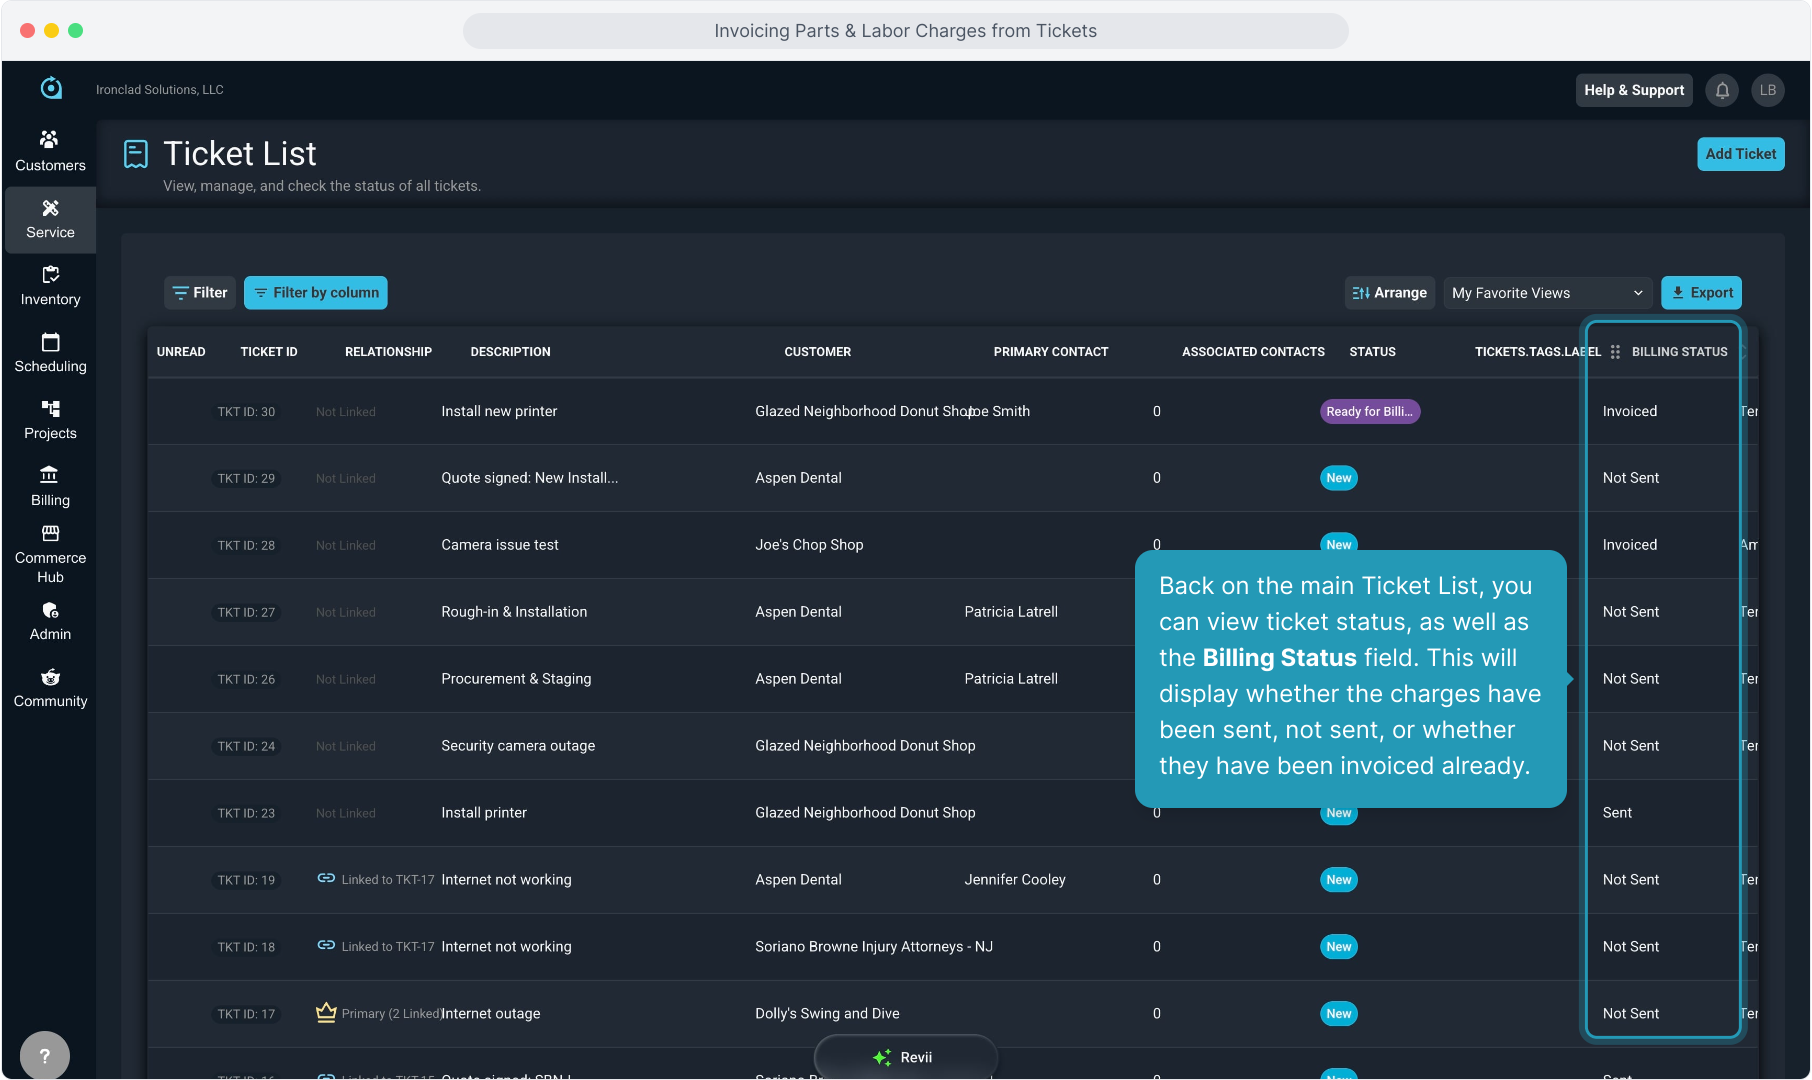This screenshot has width=1812, height=1080.
Task: Click the Add Ticket button
Action: click(1740, 154)
